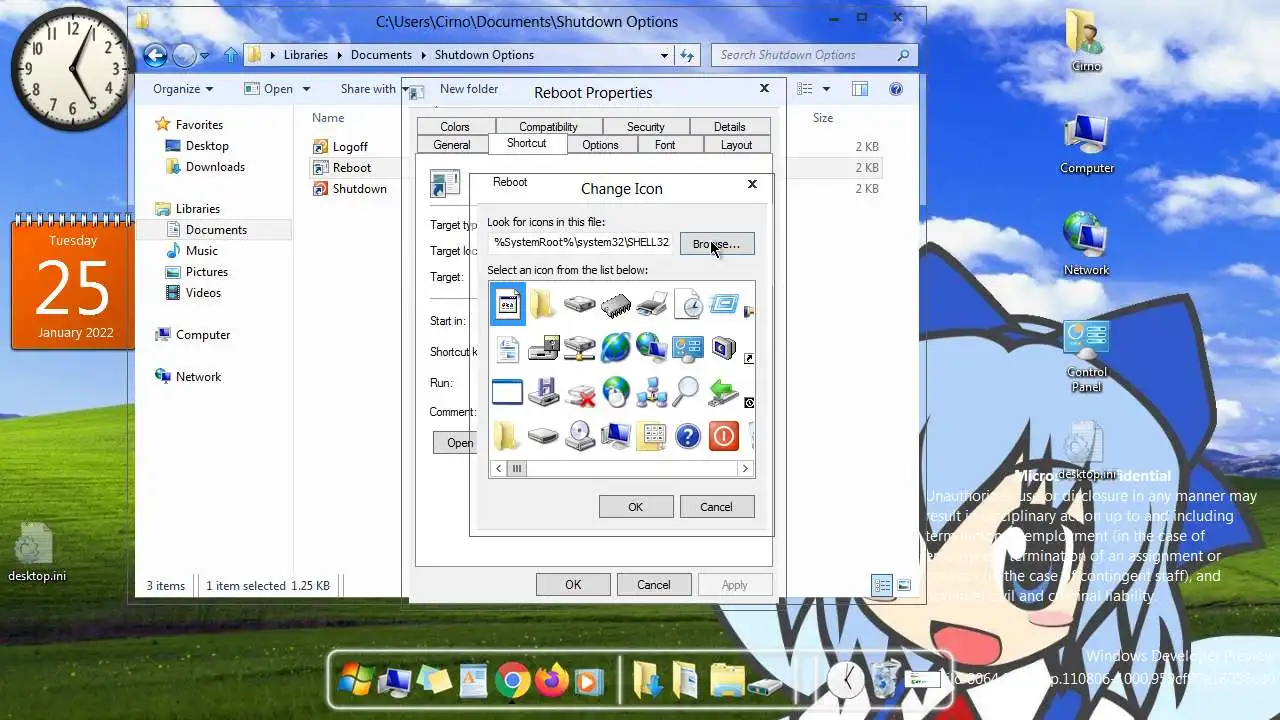
Task: Select the globe with monitor icon
Action: pos(652,348)
